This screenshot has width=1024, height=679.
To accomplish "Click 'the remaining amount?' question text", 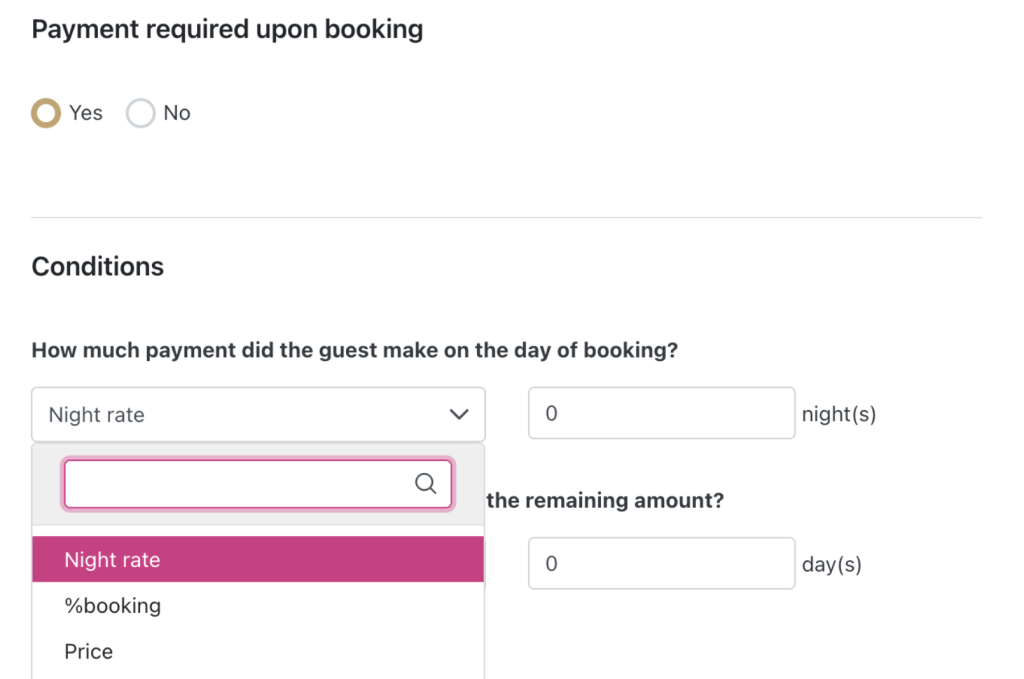I will [x=604, y=500].
